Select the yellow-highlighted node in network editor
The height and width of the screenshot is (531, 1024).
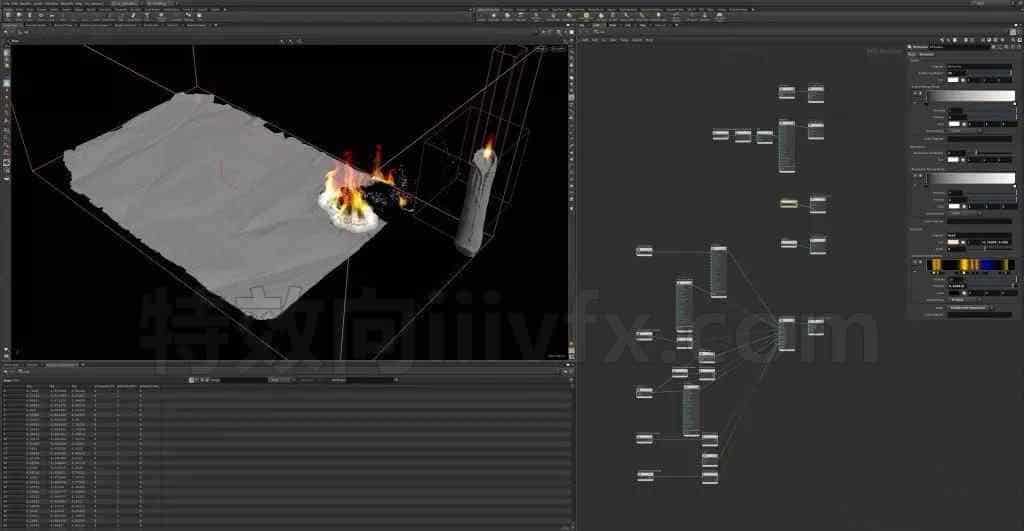tap(788, 203)
